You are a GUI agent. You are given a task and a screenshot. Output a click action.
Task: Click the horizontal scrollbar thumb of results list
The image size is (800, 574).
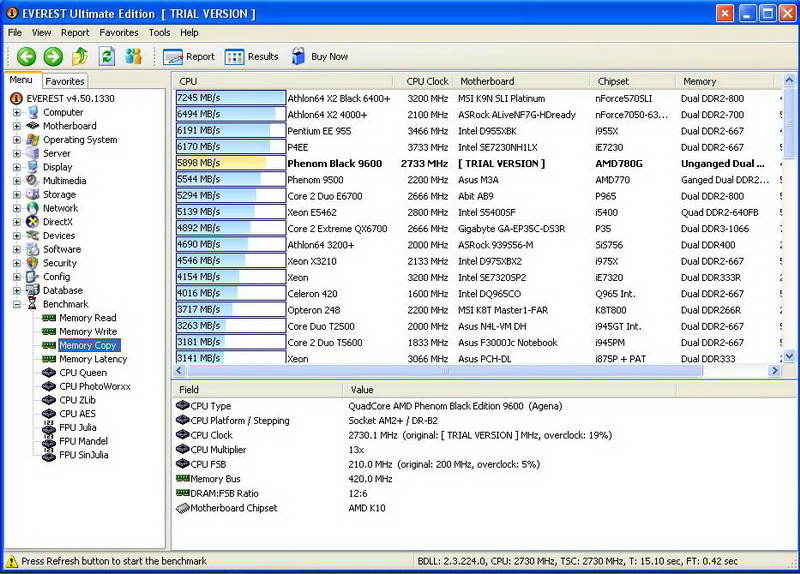point(444,371)
